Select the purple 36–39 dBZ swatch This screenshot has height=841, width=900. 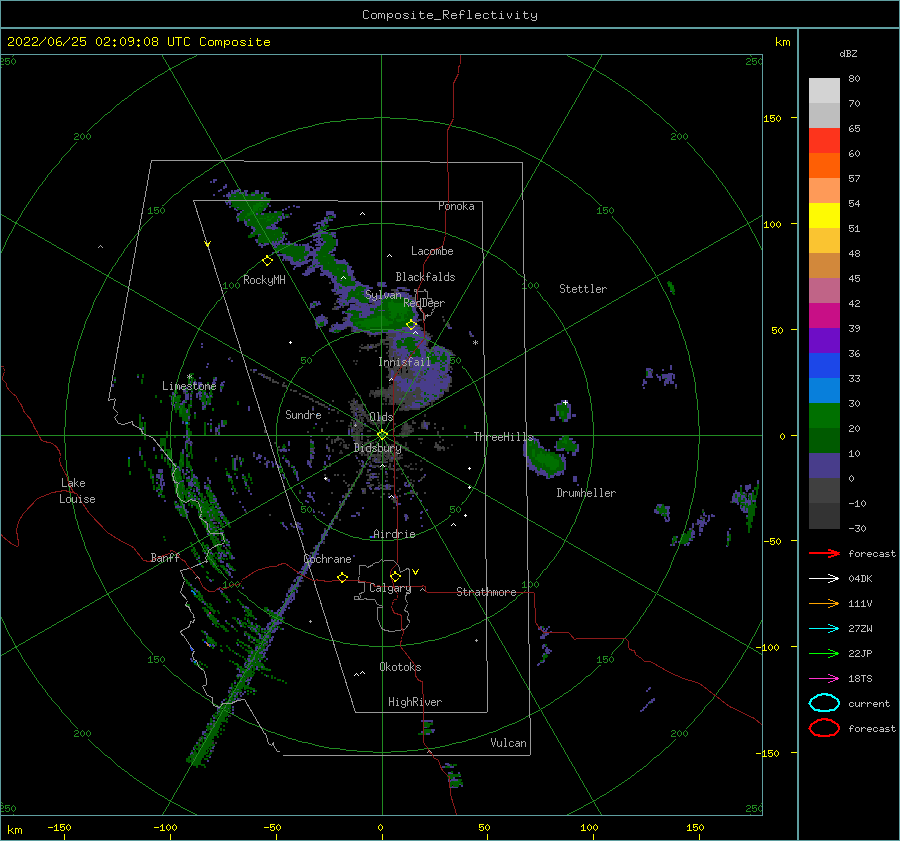click(824, 340)
